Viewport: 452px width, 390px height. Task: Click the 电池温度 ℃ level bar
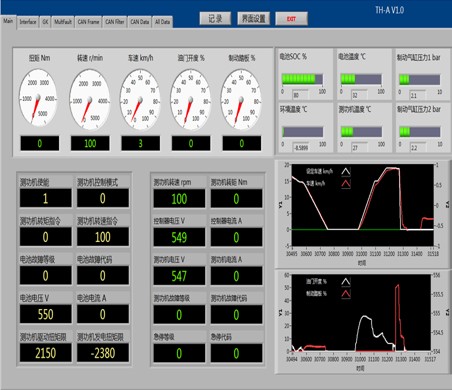[361, 79]
